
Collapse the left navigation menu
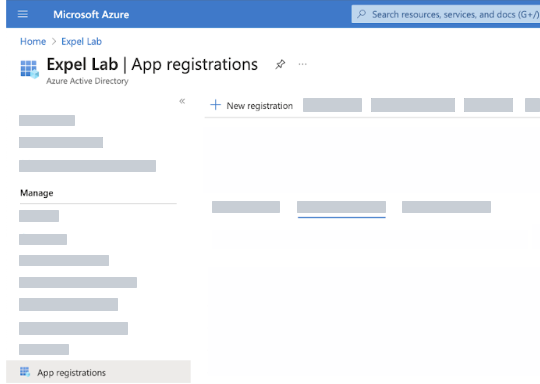pyautogui.click(x=182, y=101)
